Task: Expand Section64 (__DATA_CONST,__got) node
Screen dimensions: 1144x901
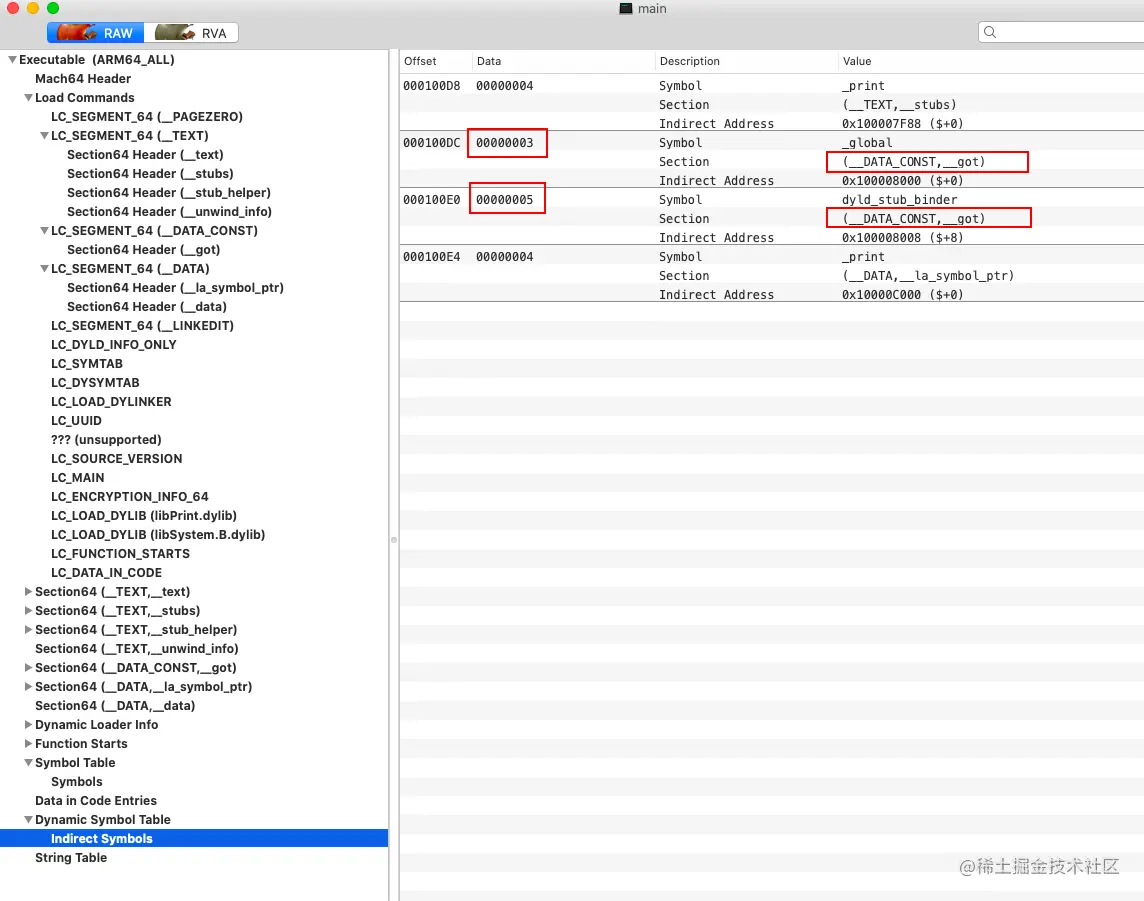Action: coord(28,668)
